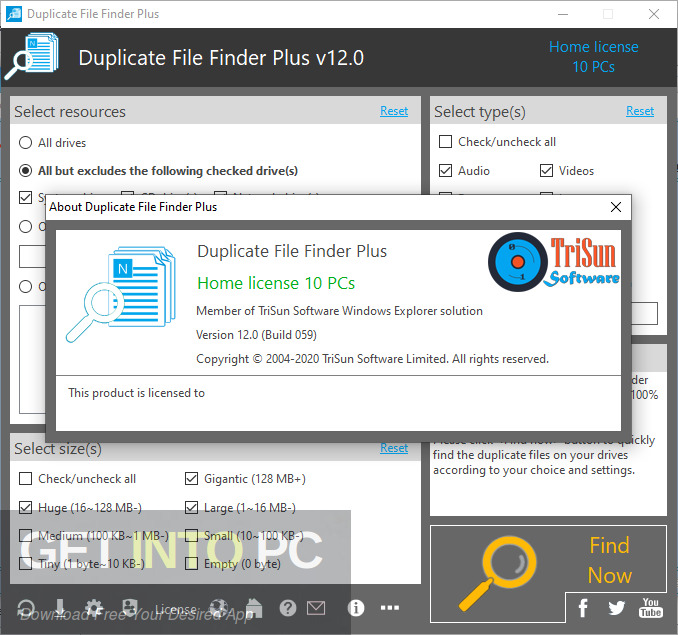Click Home license 10 PCs header link
This screenshot has height=635, width=678.
coord(594,57)
